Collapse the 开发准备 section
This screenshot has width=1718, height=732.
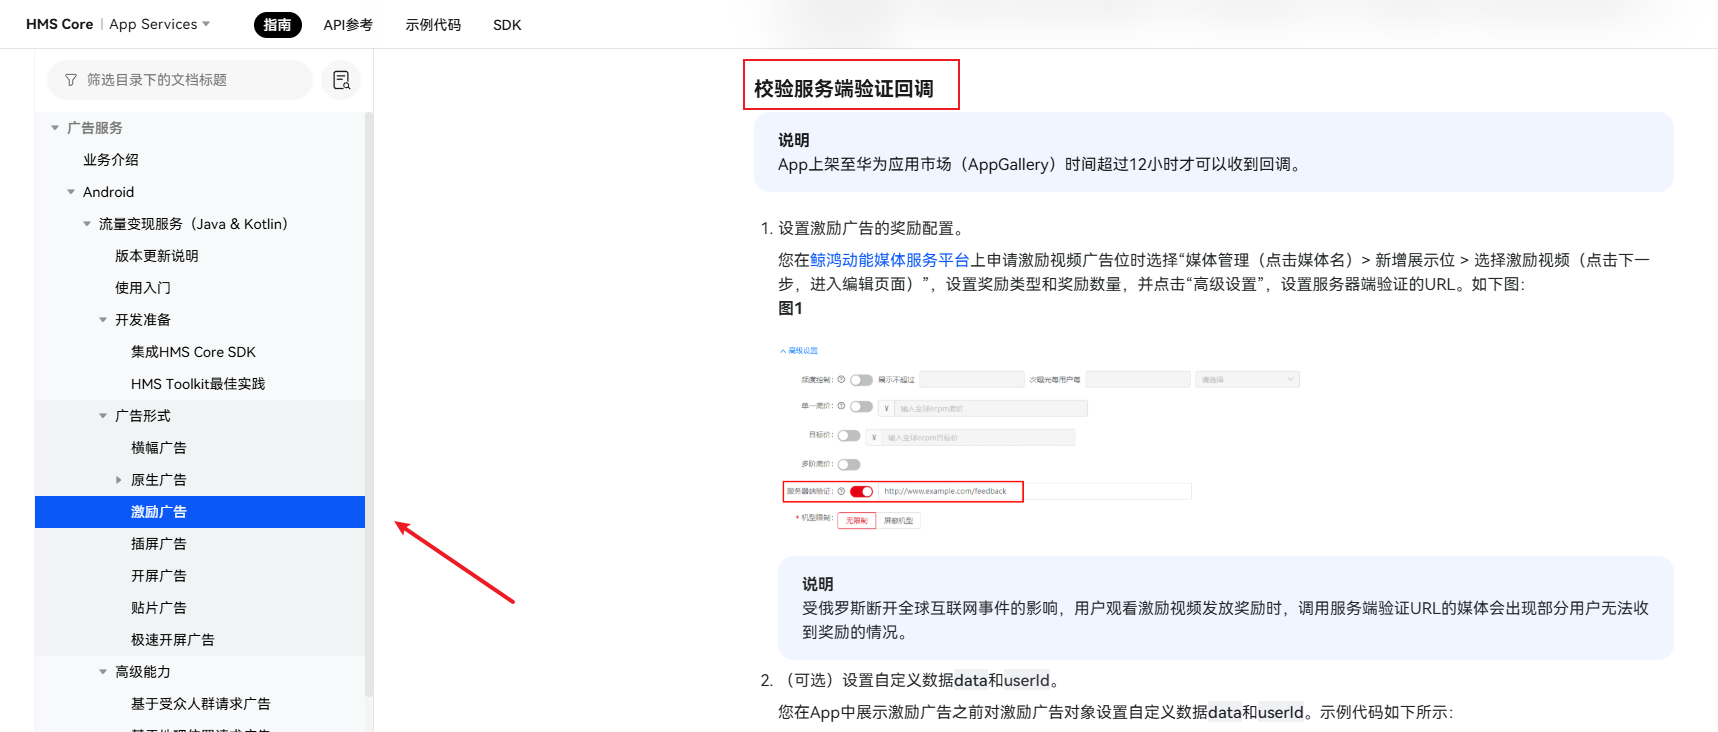(x=103, y=320)
